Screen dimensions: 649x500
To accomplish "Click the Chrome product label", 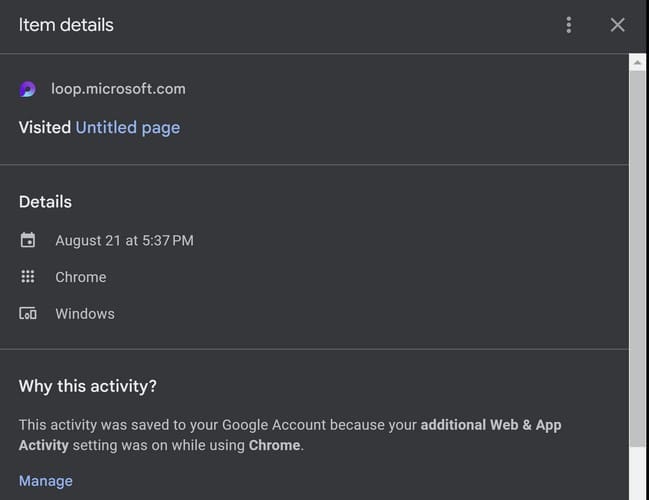I will 80,277.
